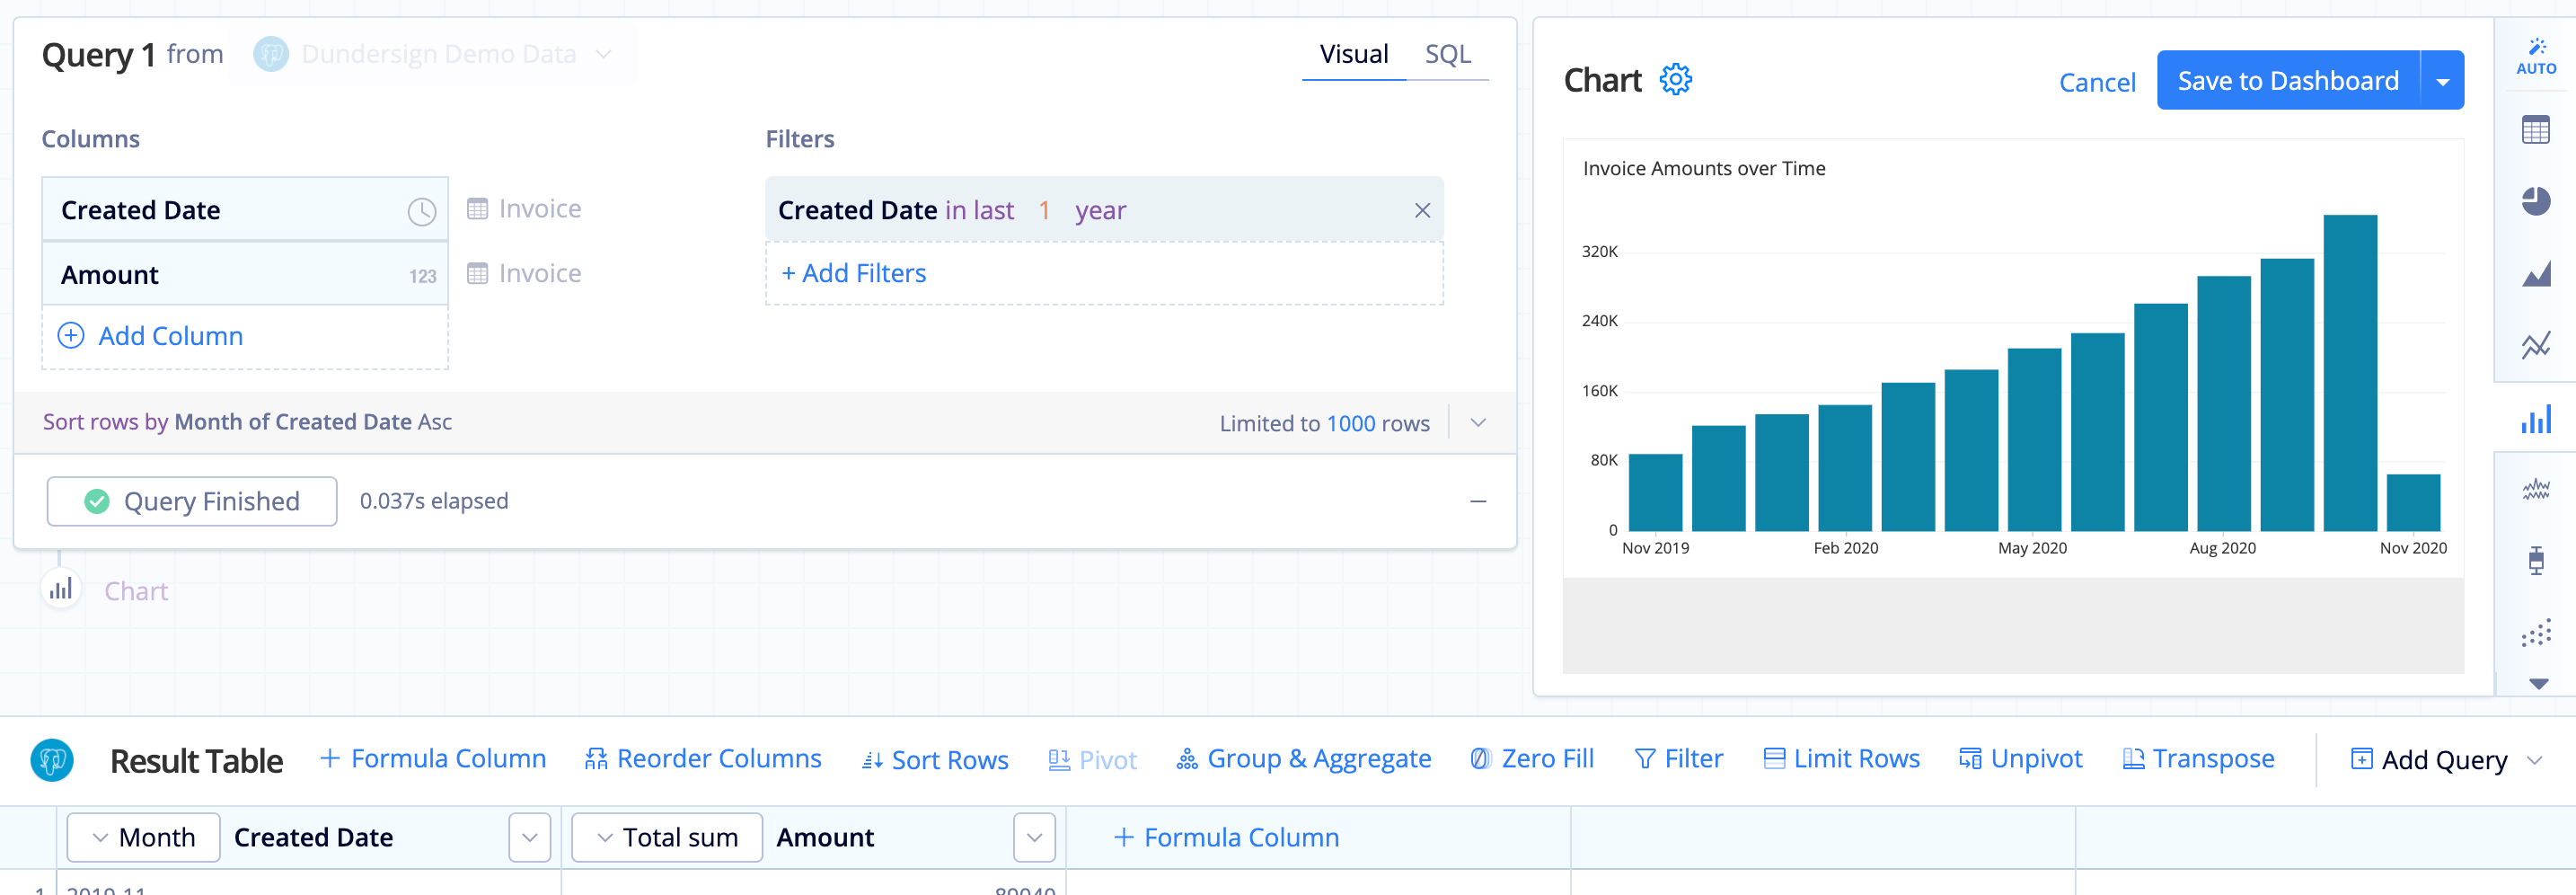Screen dimensions: 2576x895
Task: Minimize the query results panel
Action: [1478, 501]
